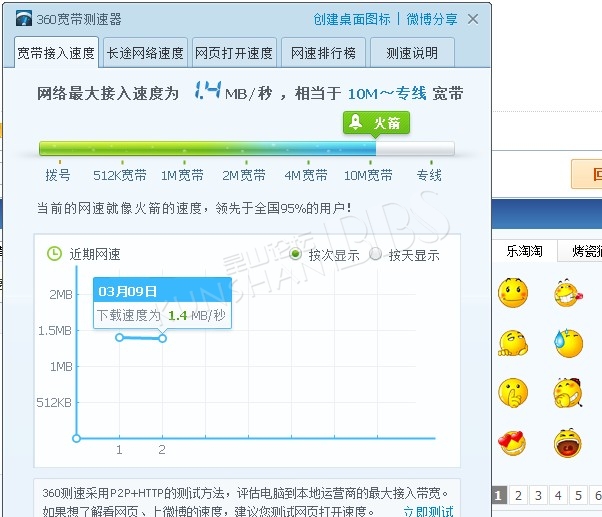Click the 4M宽带 scale label
This screenshot has width=602, height=517.
306,175
